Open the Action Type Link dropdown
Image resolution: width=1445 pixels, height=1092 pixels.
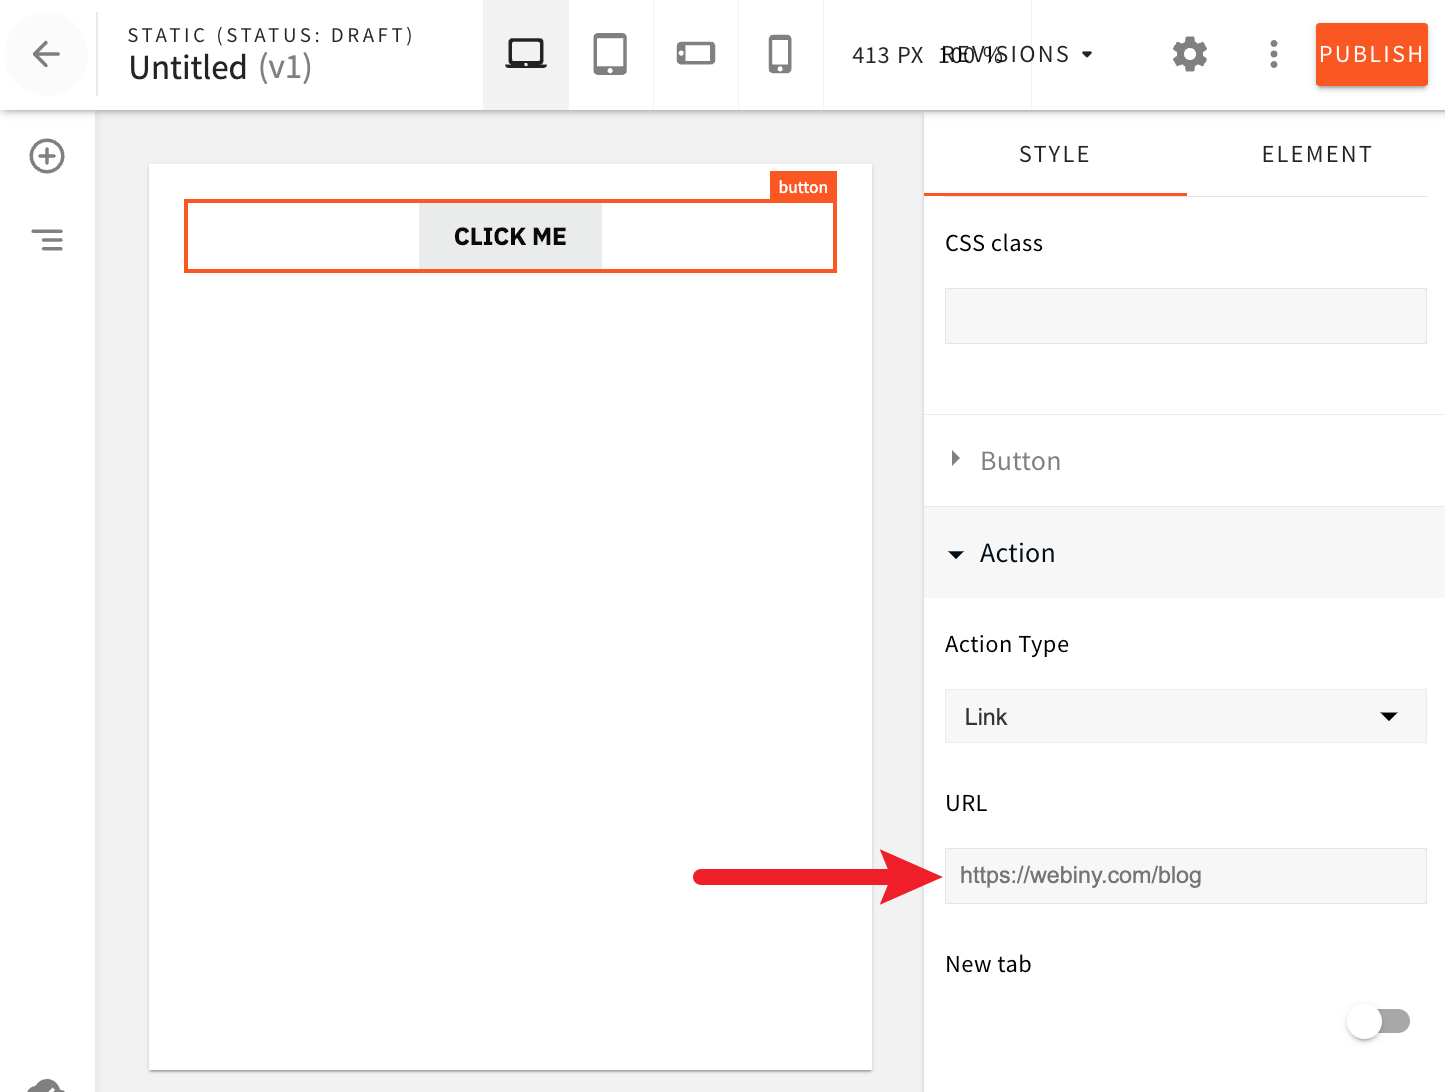point(1185,716)
